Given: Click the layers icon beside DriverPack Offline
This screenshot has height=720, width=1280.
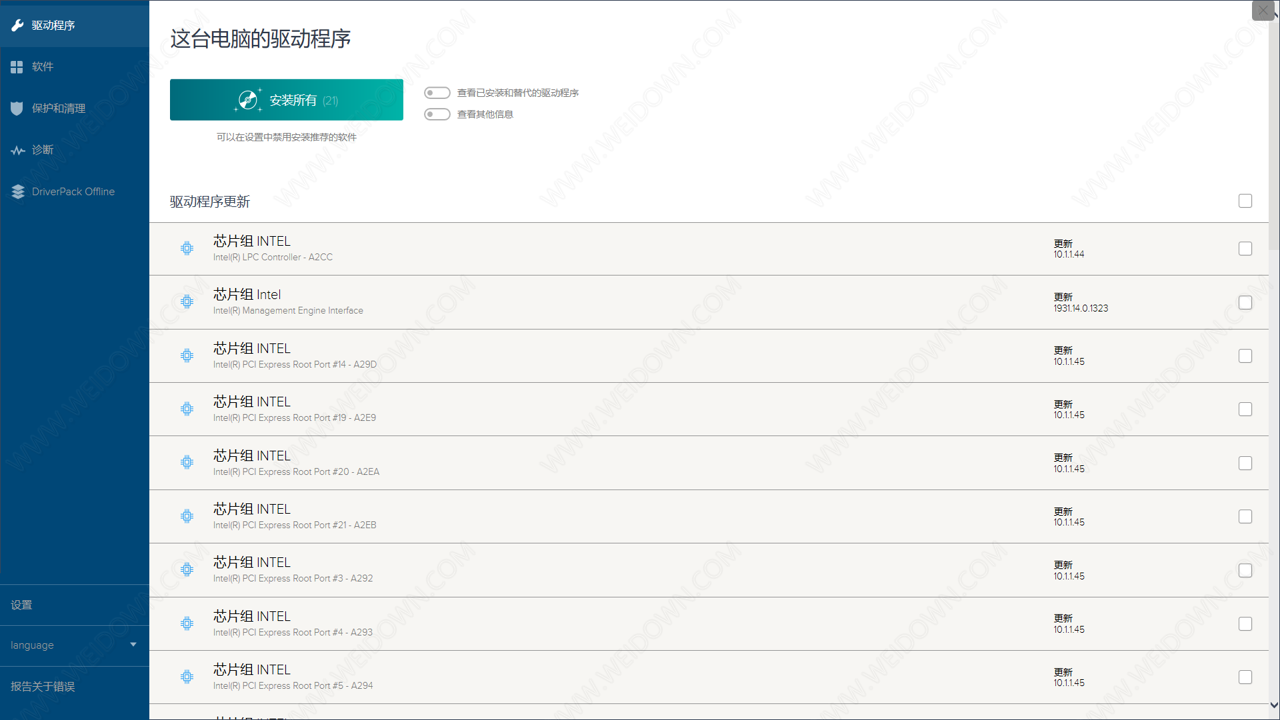Looking at the screenshot, I should click(x=17, y=192).
